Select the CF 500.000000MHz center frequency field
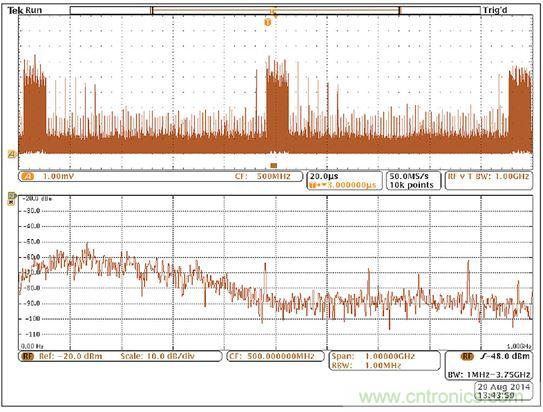This screenshot has height=412, width=543. (x=276, y=356)
